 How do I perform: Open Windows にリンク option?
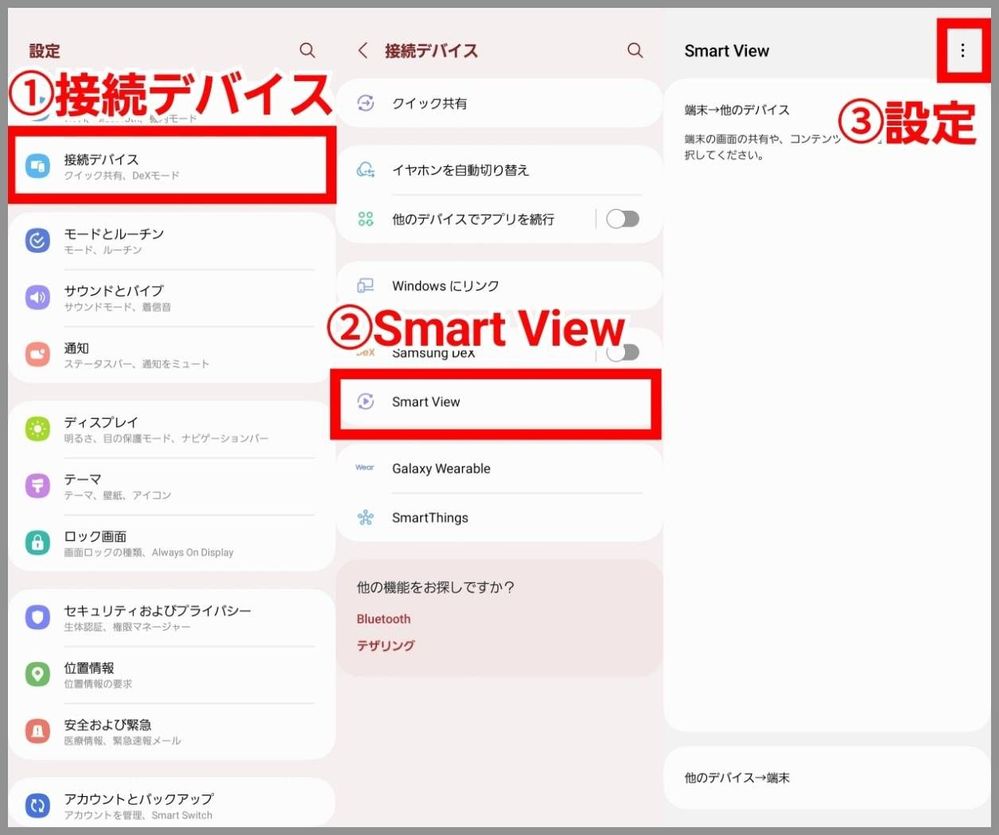coord(500,285)
